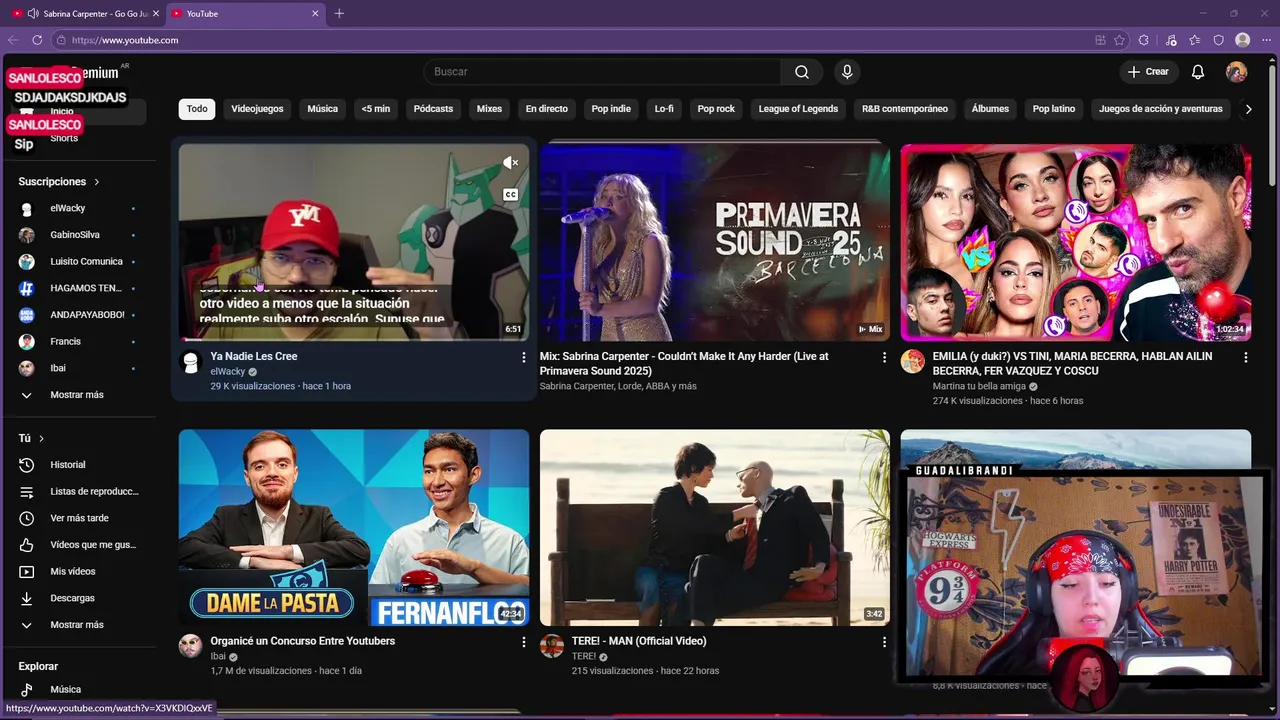
Task: Open browser profile avatar icon
Action: coord(1243,40)
